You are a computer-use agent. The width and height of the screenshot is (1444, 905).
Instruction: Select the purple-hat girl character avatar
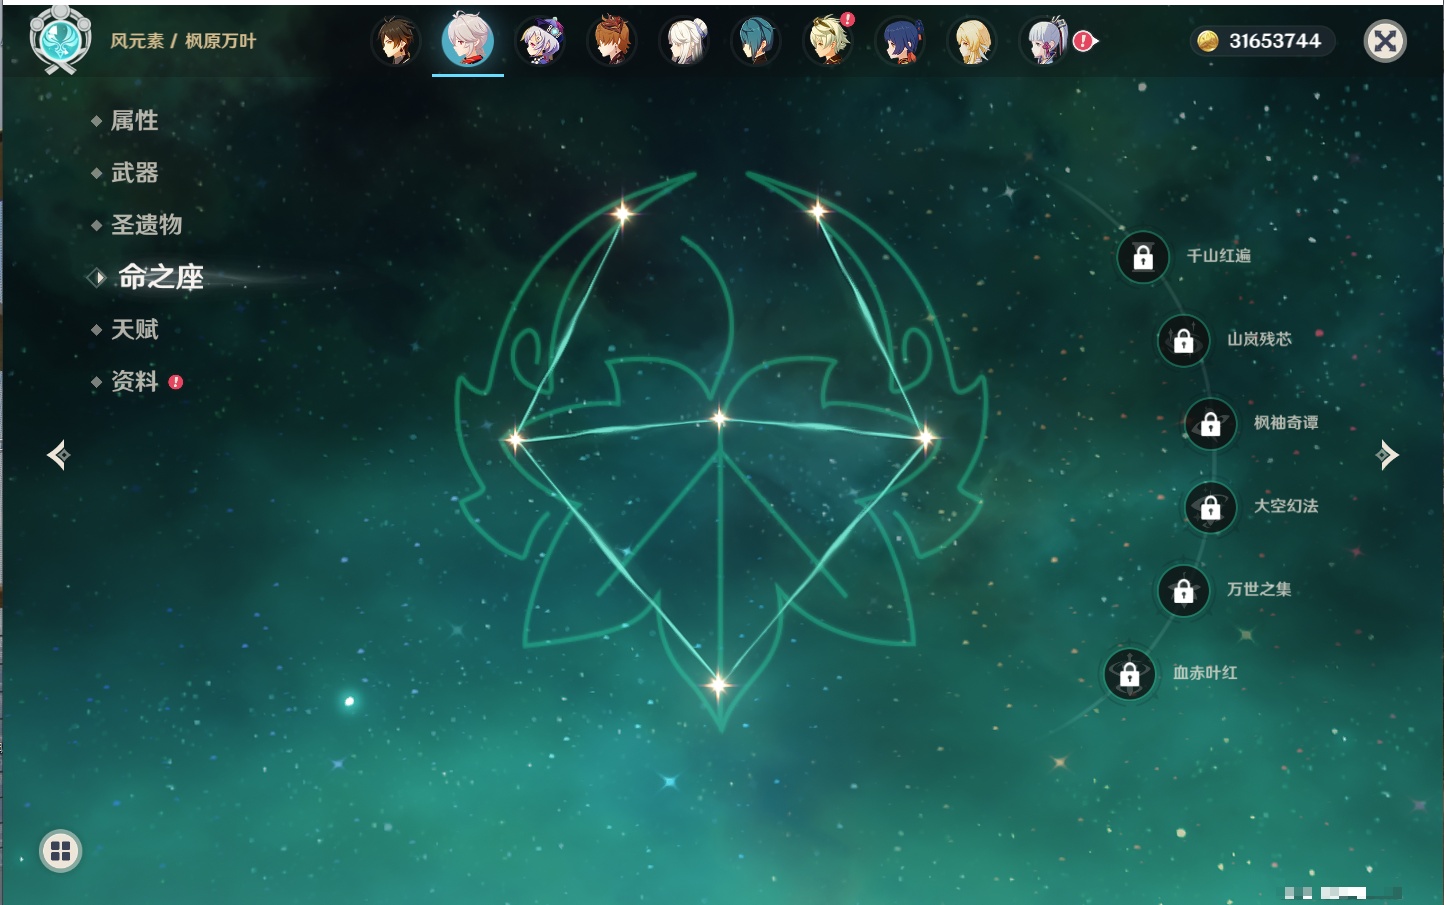click(540, 41)
